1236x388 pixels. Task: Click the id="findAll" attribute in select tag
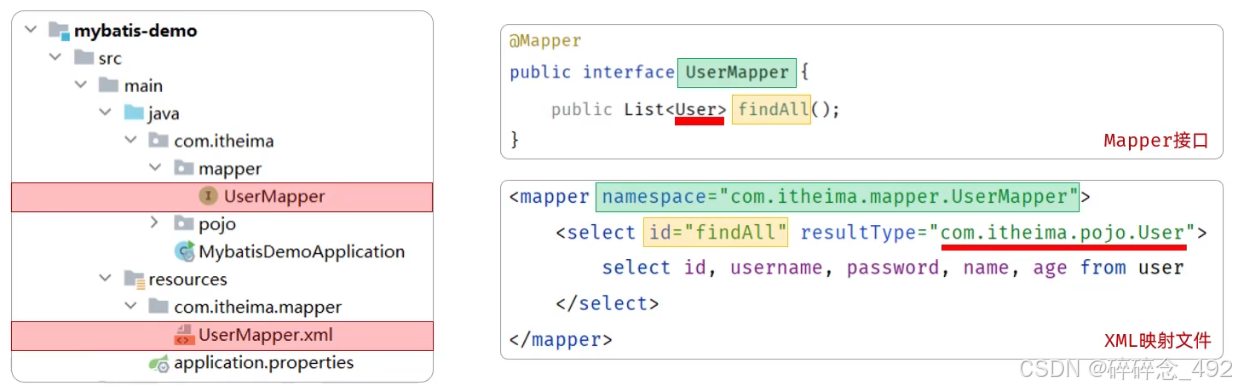tap(715, 233)
